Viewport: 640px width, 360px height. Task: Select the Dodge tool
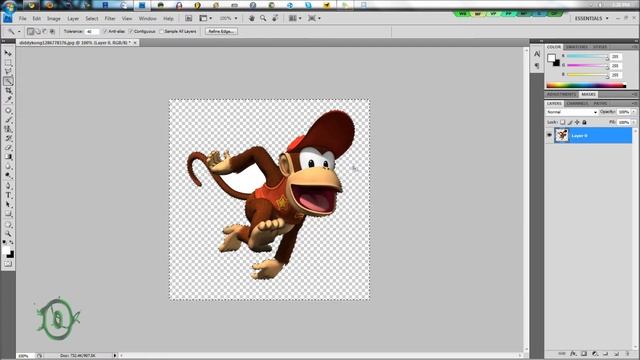(8, 175)
